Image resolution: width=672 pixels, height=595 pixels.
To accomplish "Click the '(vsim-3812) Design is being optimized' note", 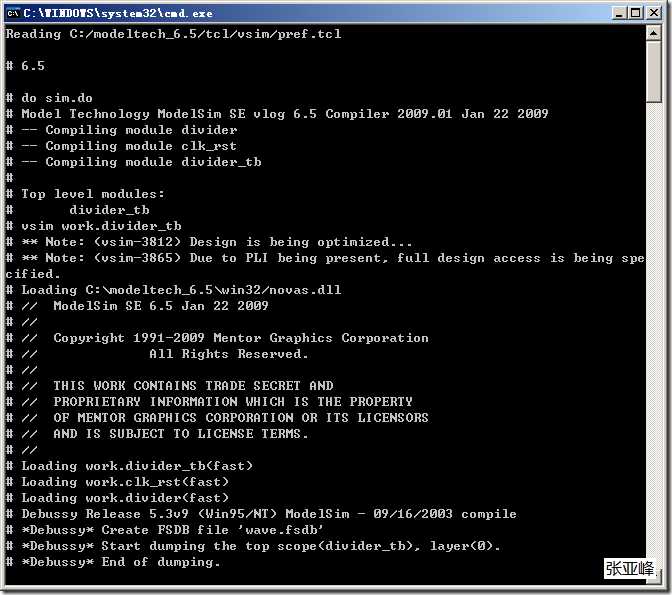I will 209,242.
